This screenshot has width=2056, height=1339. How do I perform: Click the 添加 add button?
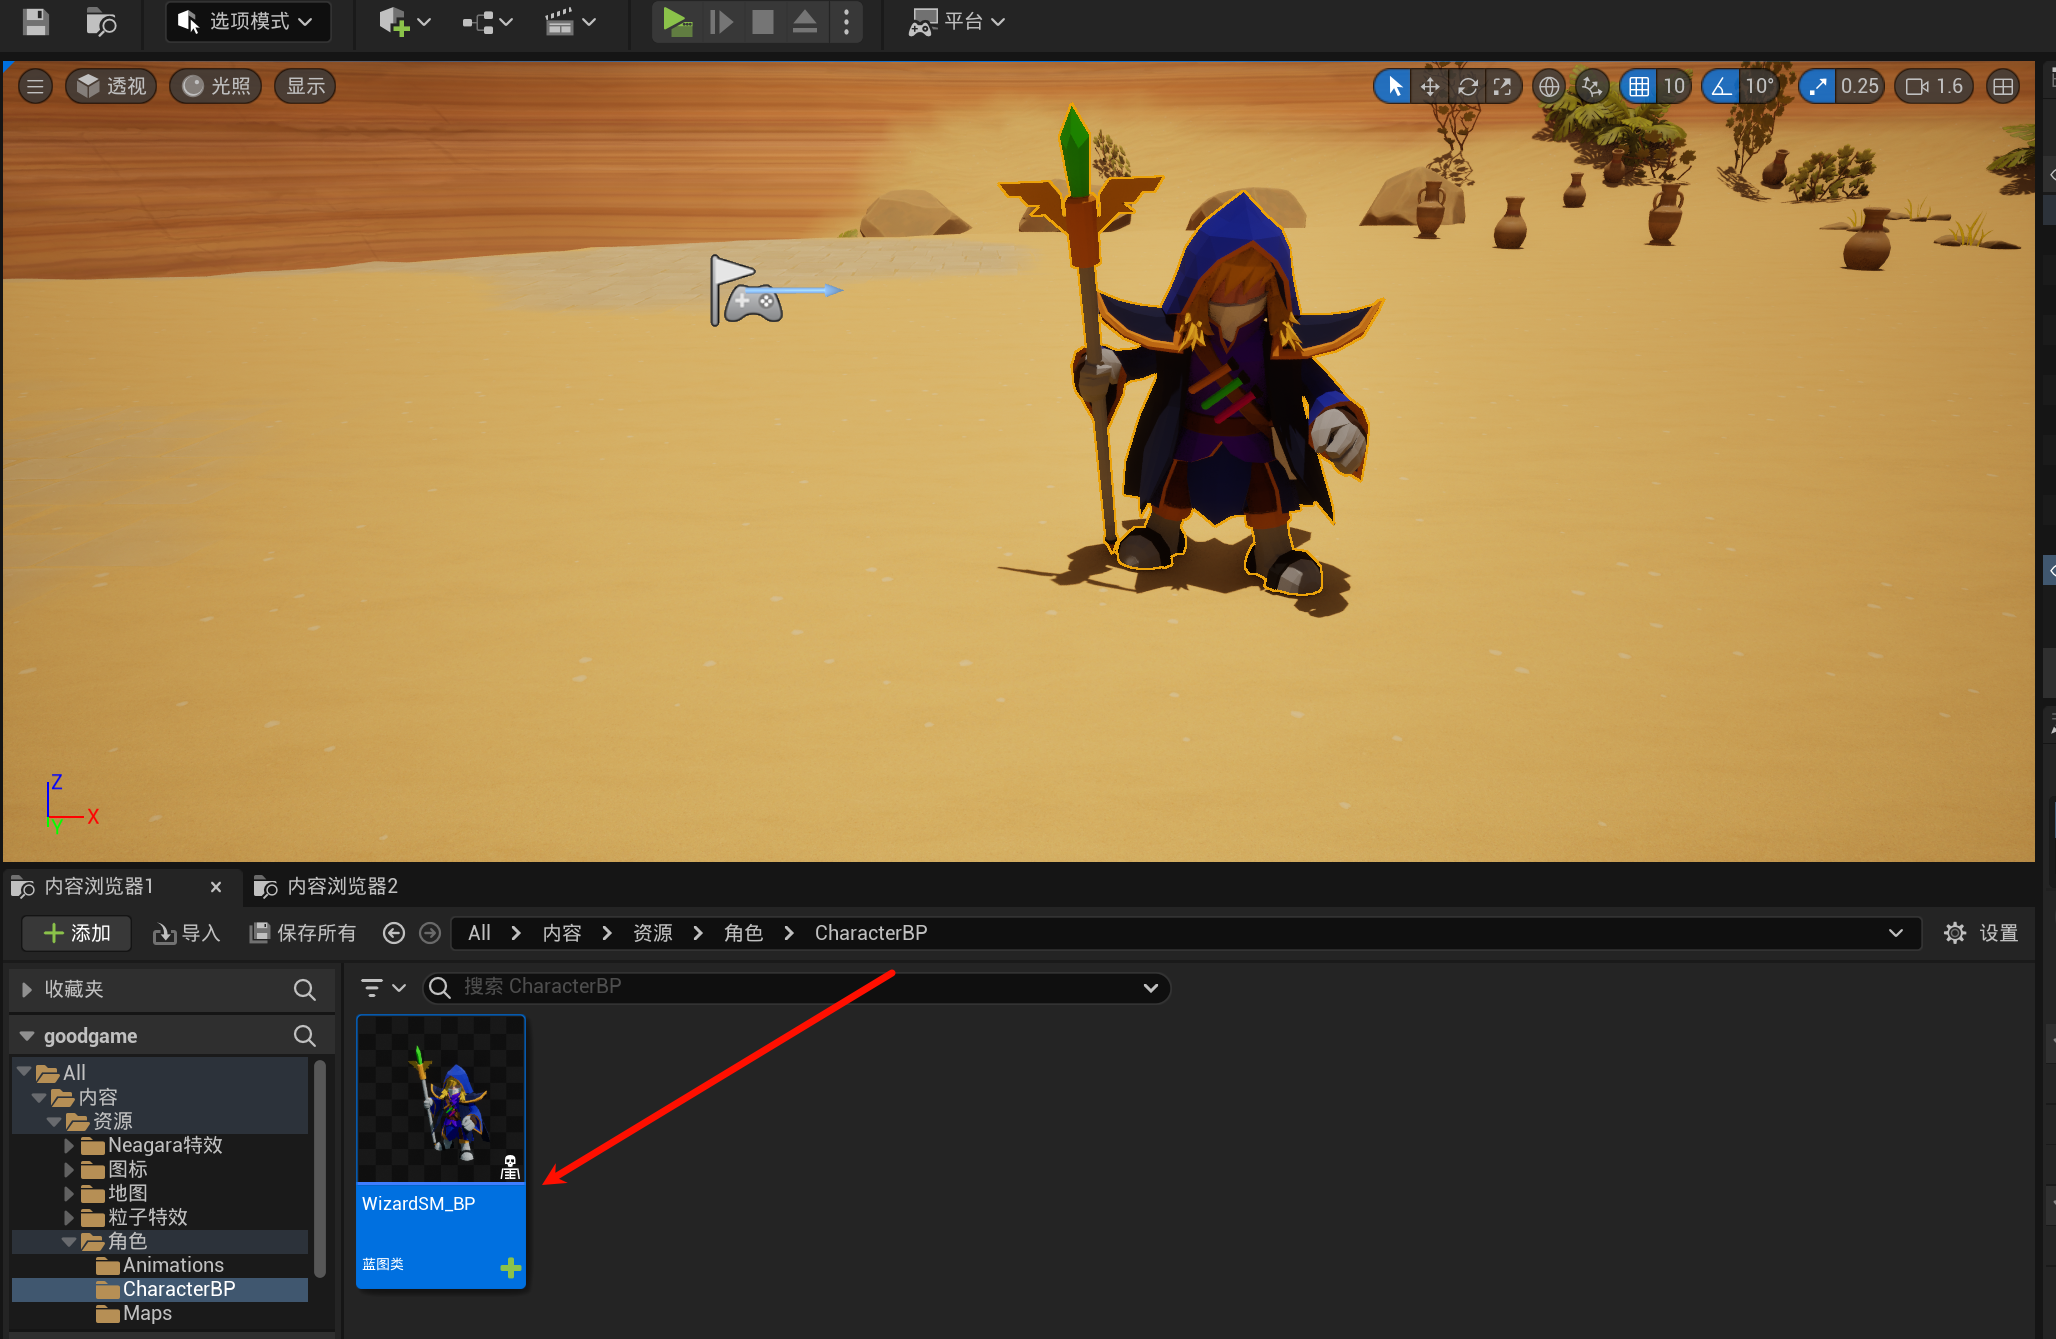pyautogui.click(x=77, y=933)
